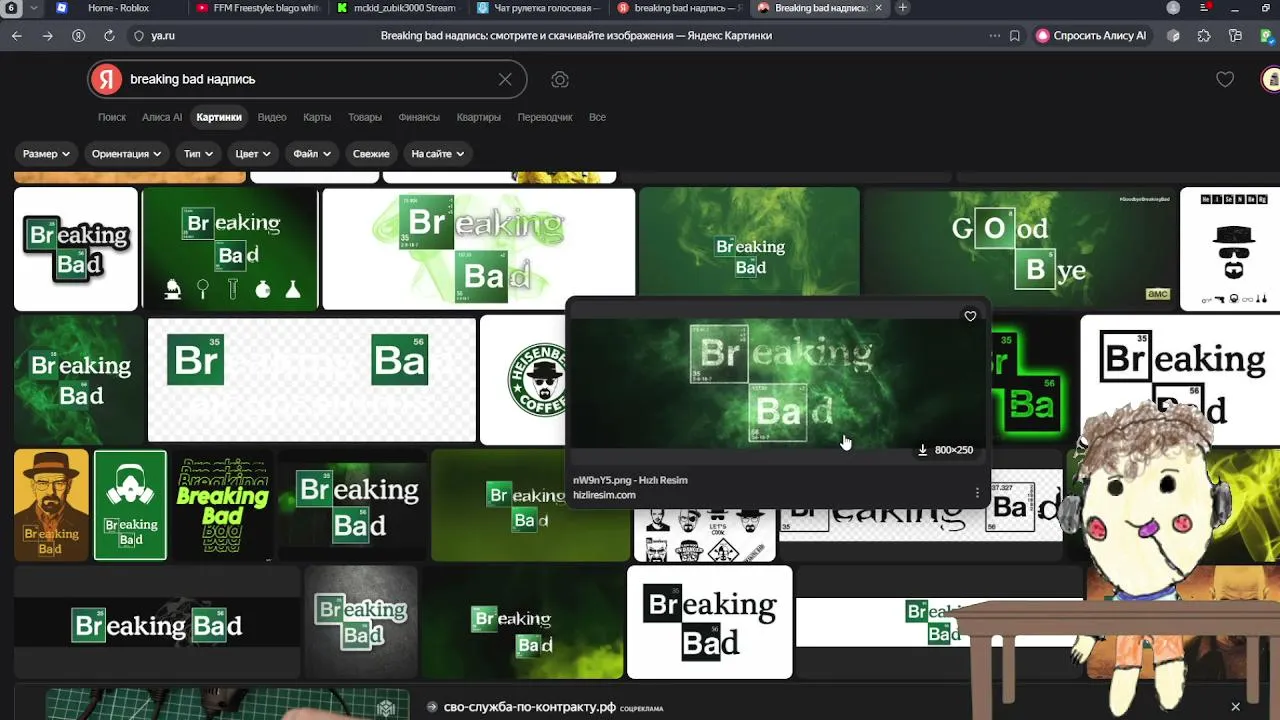
Task: Show all services via Все
Action: tap(597, 117)
